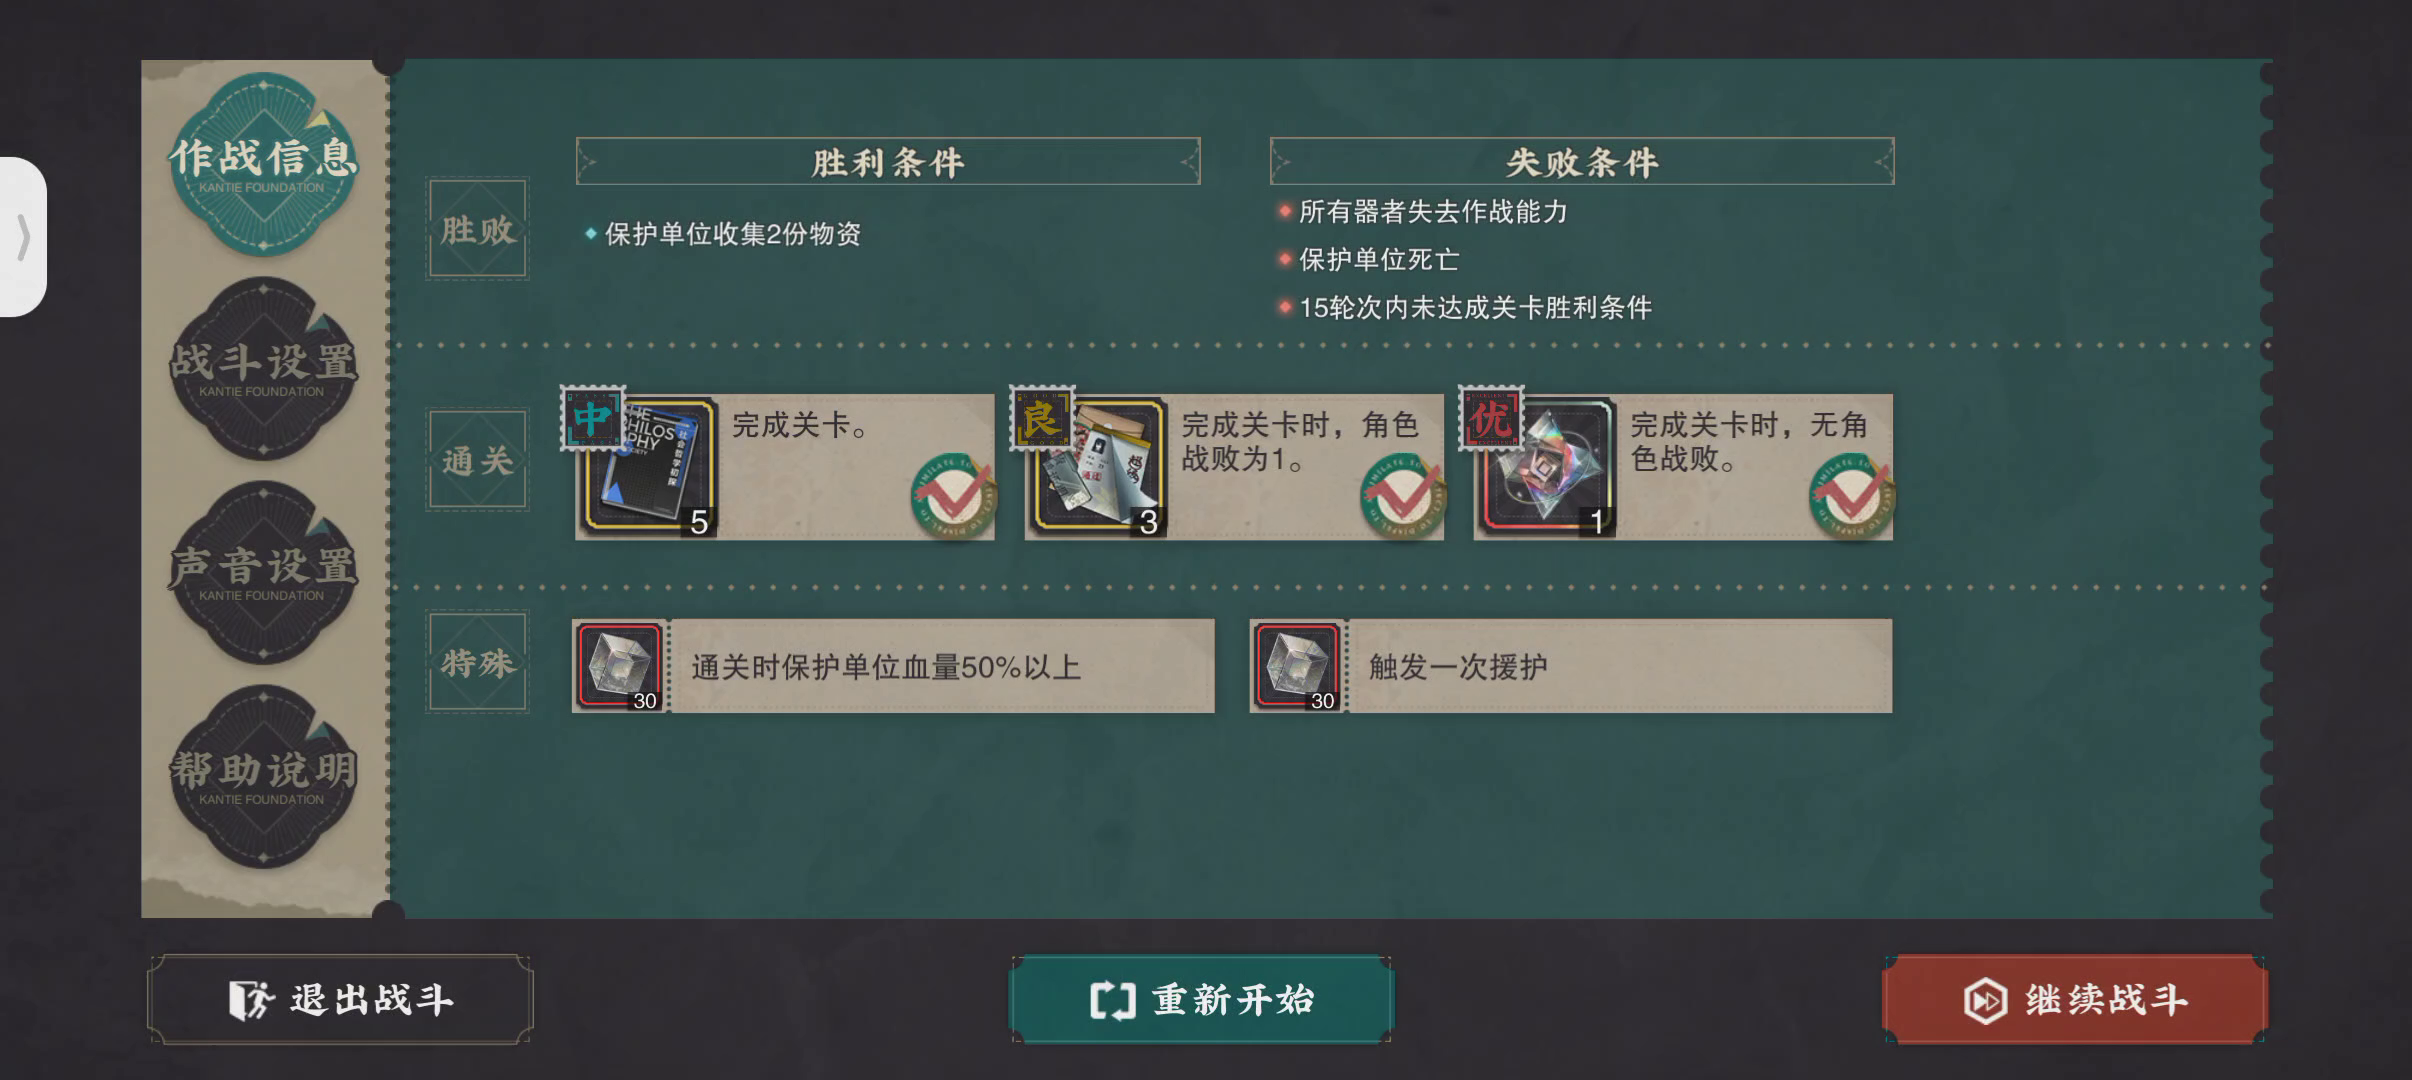Image resolution: width=2412 pixels, height=1080 pixels.
Task: Click checkmark seal on 无角色战败 objective
Action: [x=1851, y=495]
